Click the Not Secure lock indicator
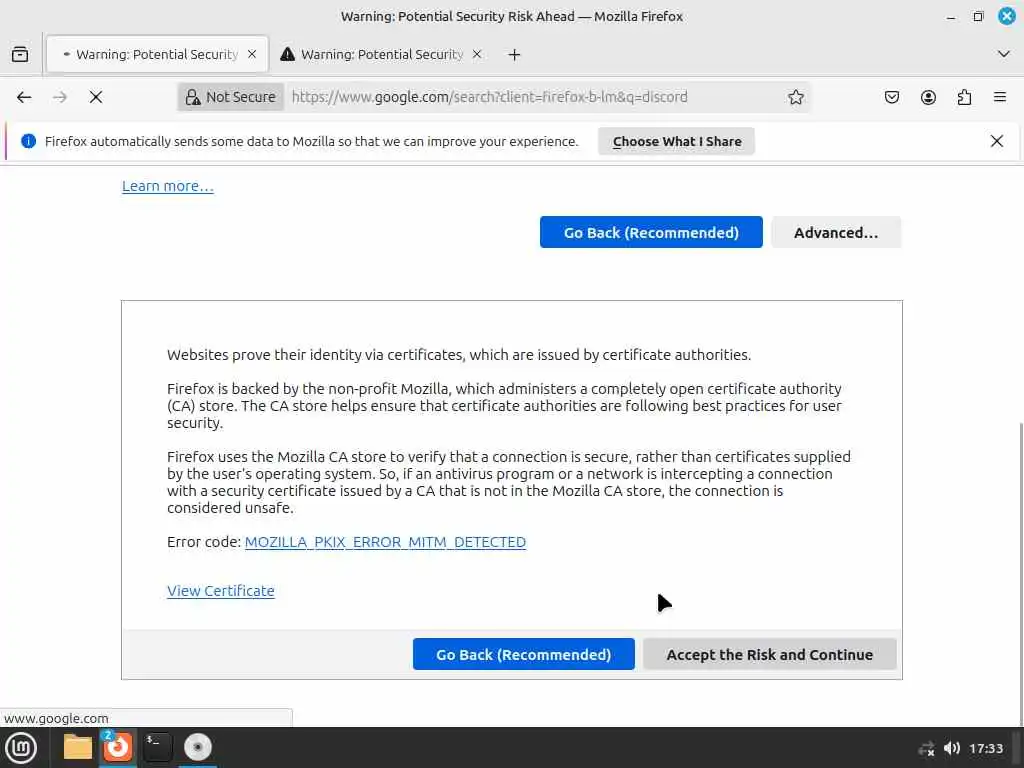Viewport: 1024px width, 768px height. click(231, 97)
